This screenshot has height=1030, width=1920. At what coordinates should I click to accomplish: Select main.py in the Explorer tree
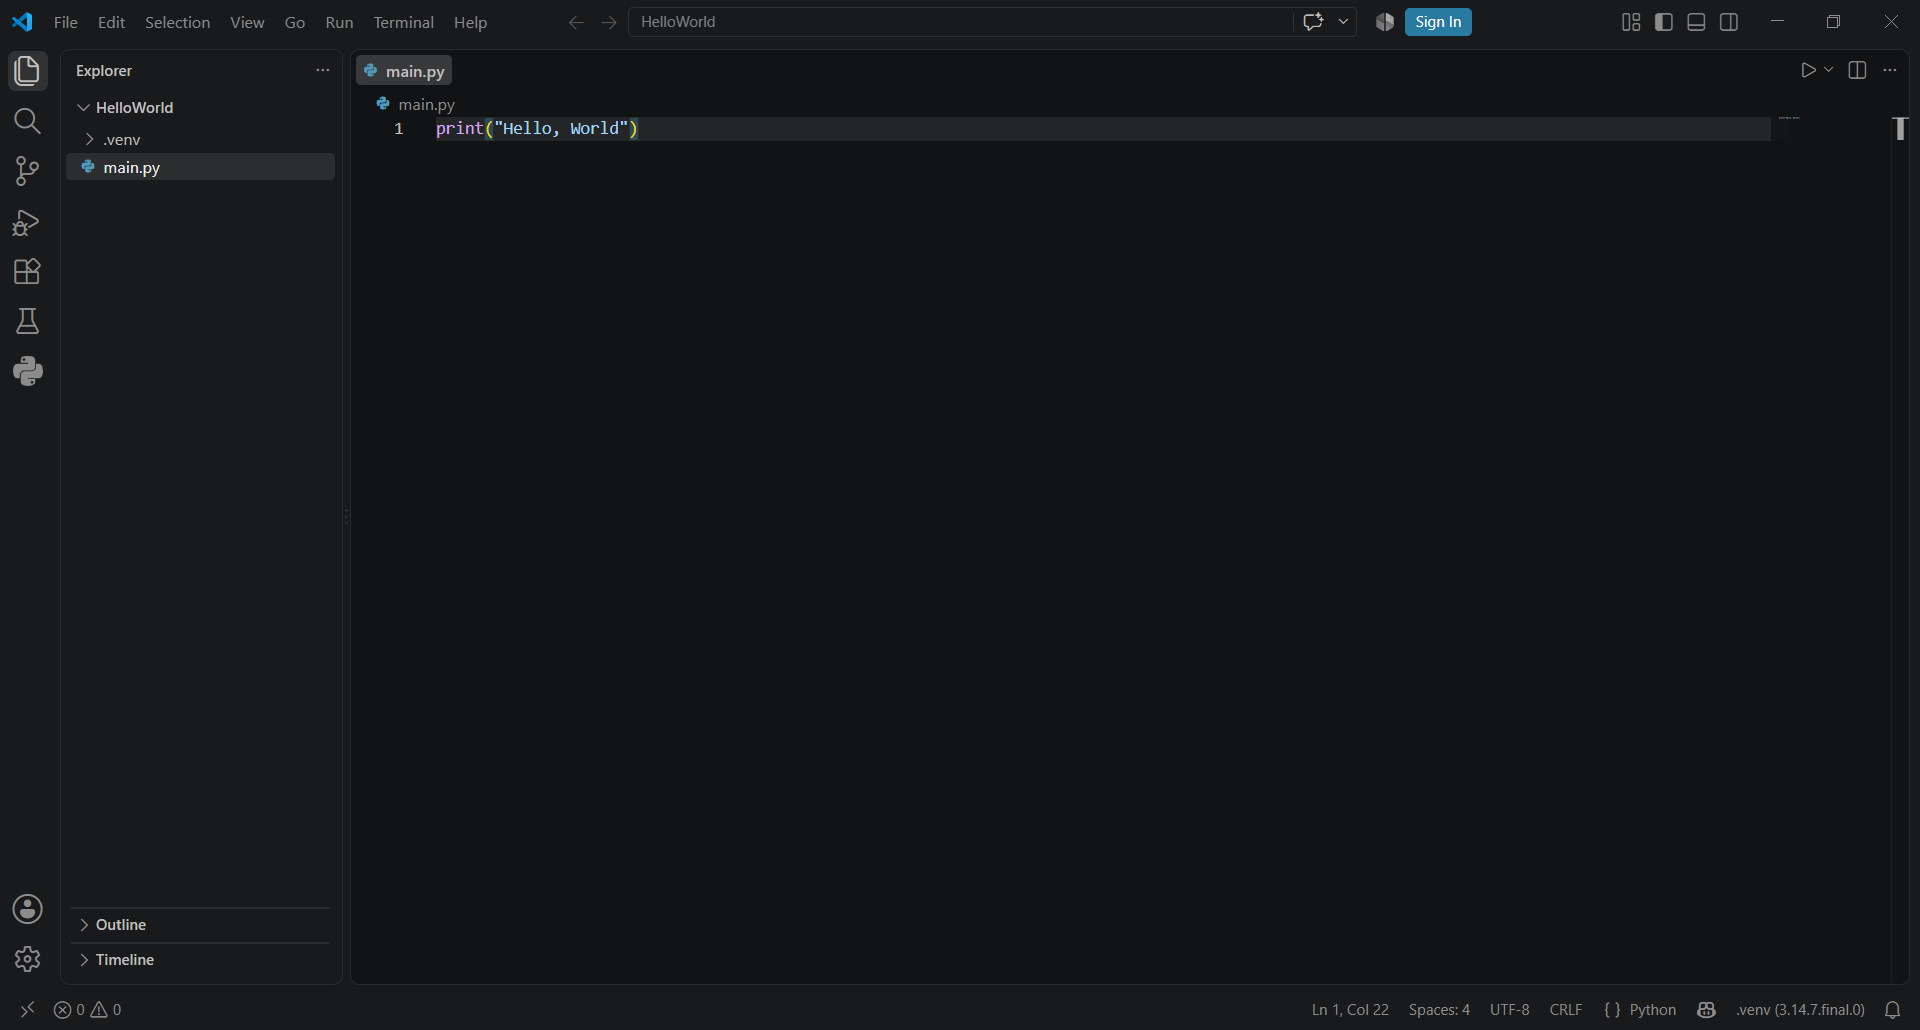click(x=200, y=167)
